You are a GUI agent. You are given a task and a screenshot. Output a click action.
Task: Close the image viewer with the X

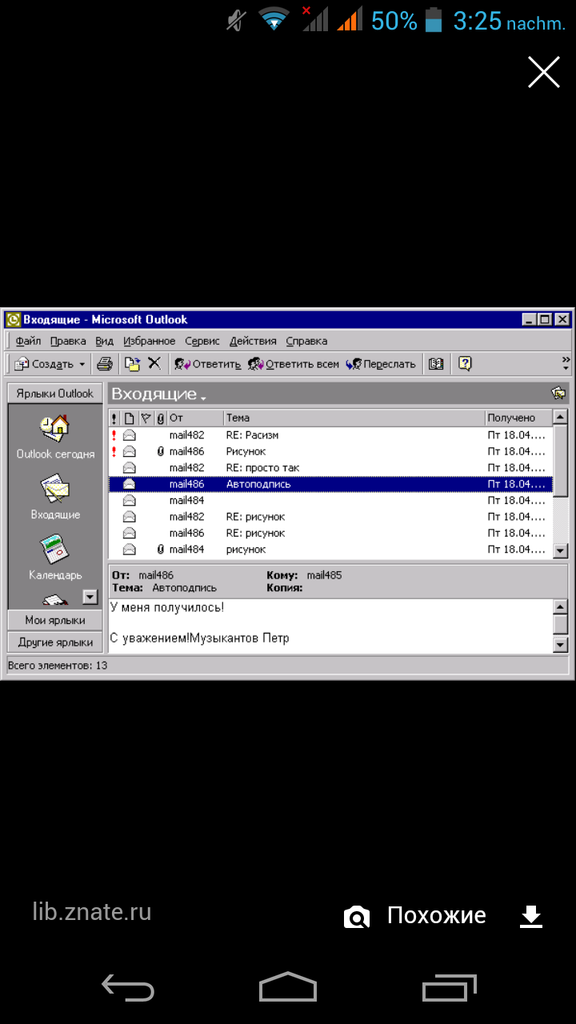point(543,72)
